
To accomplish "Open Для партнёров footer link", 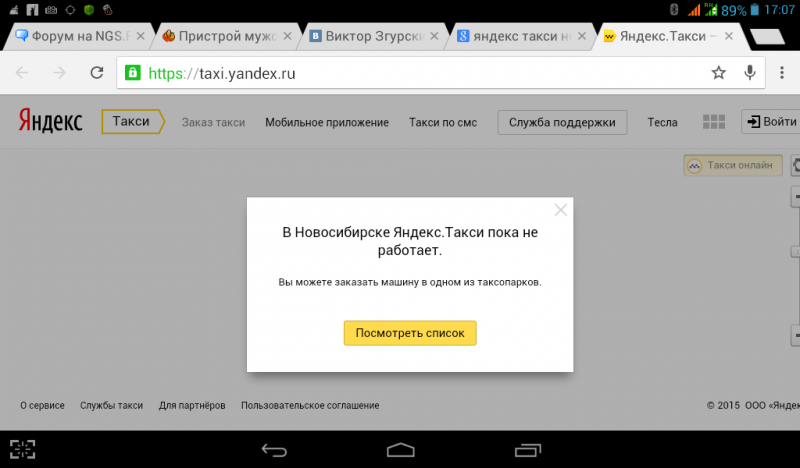I will coord(192,405).
